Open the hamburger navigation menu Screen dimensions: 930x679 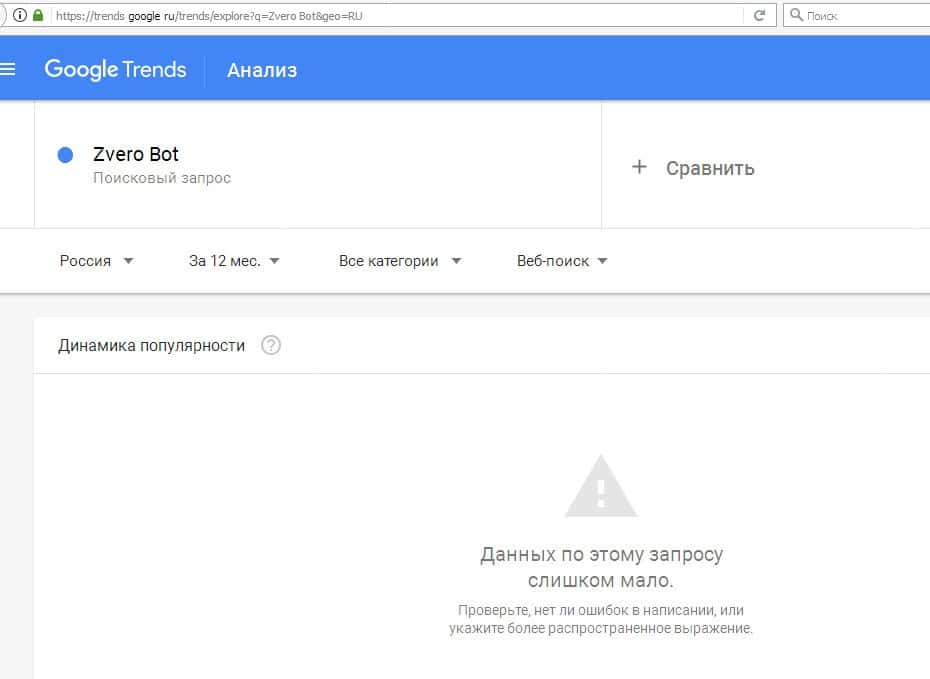point(8,69)
